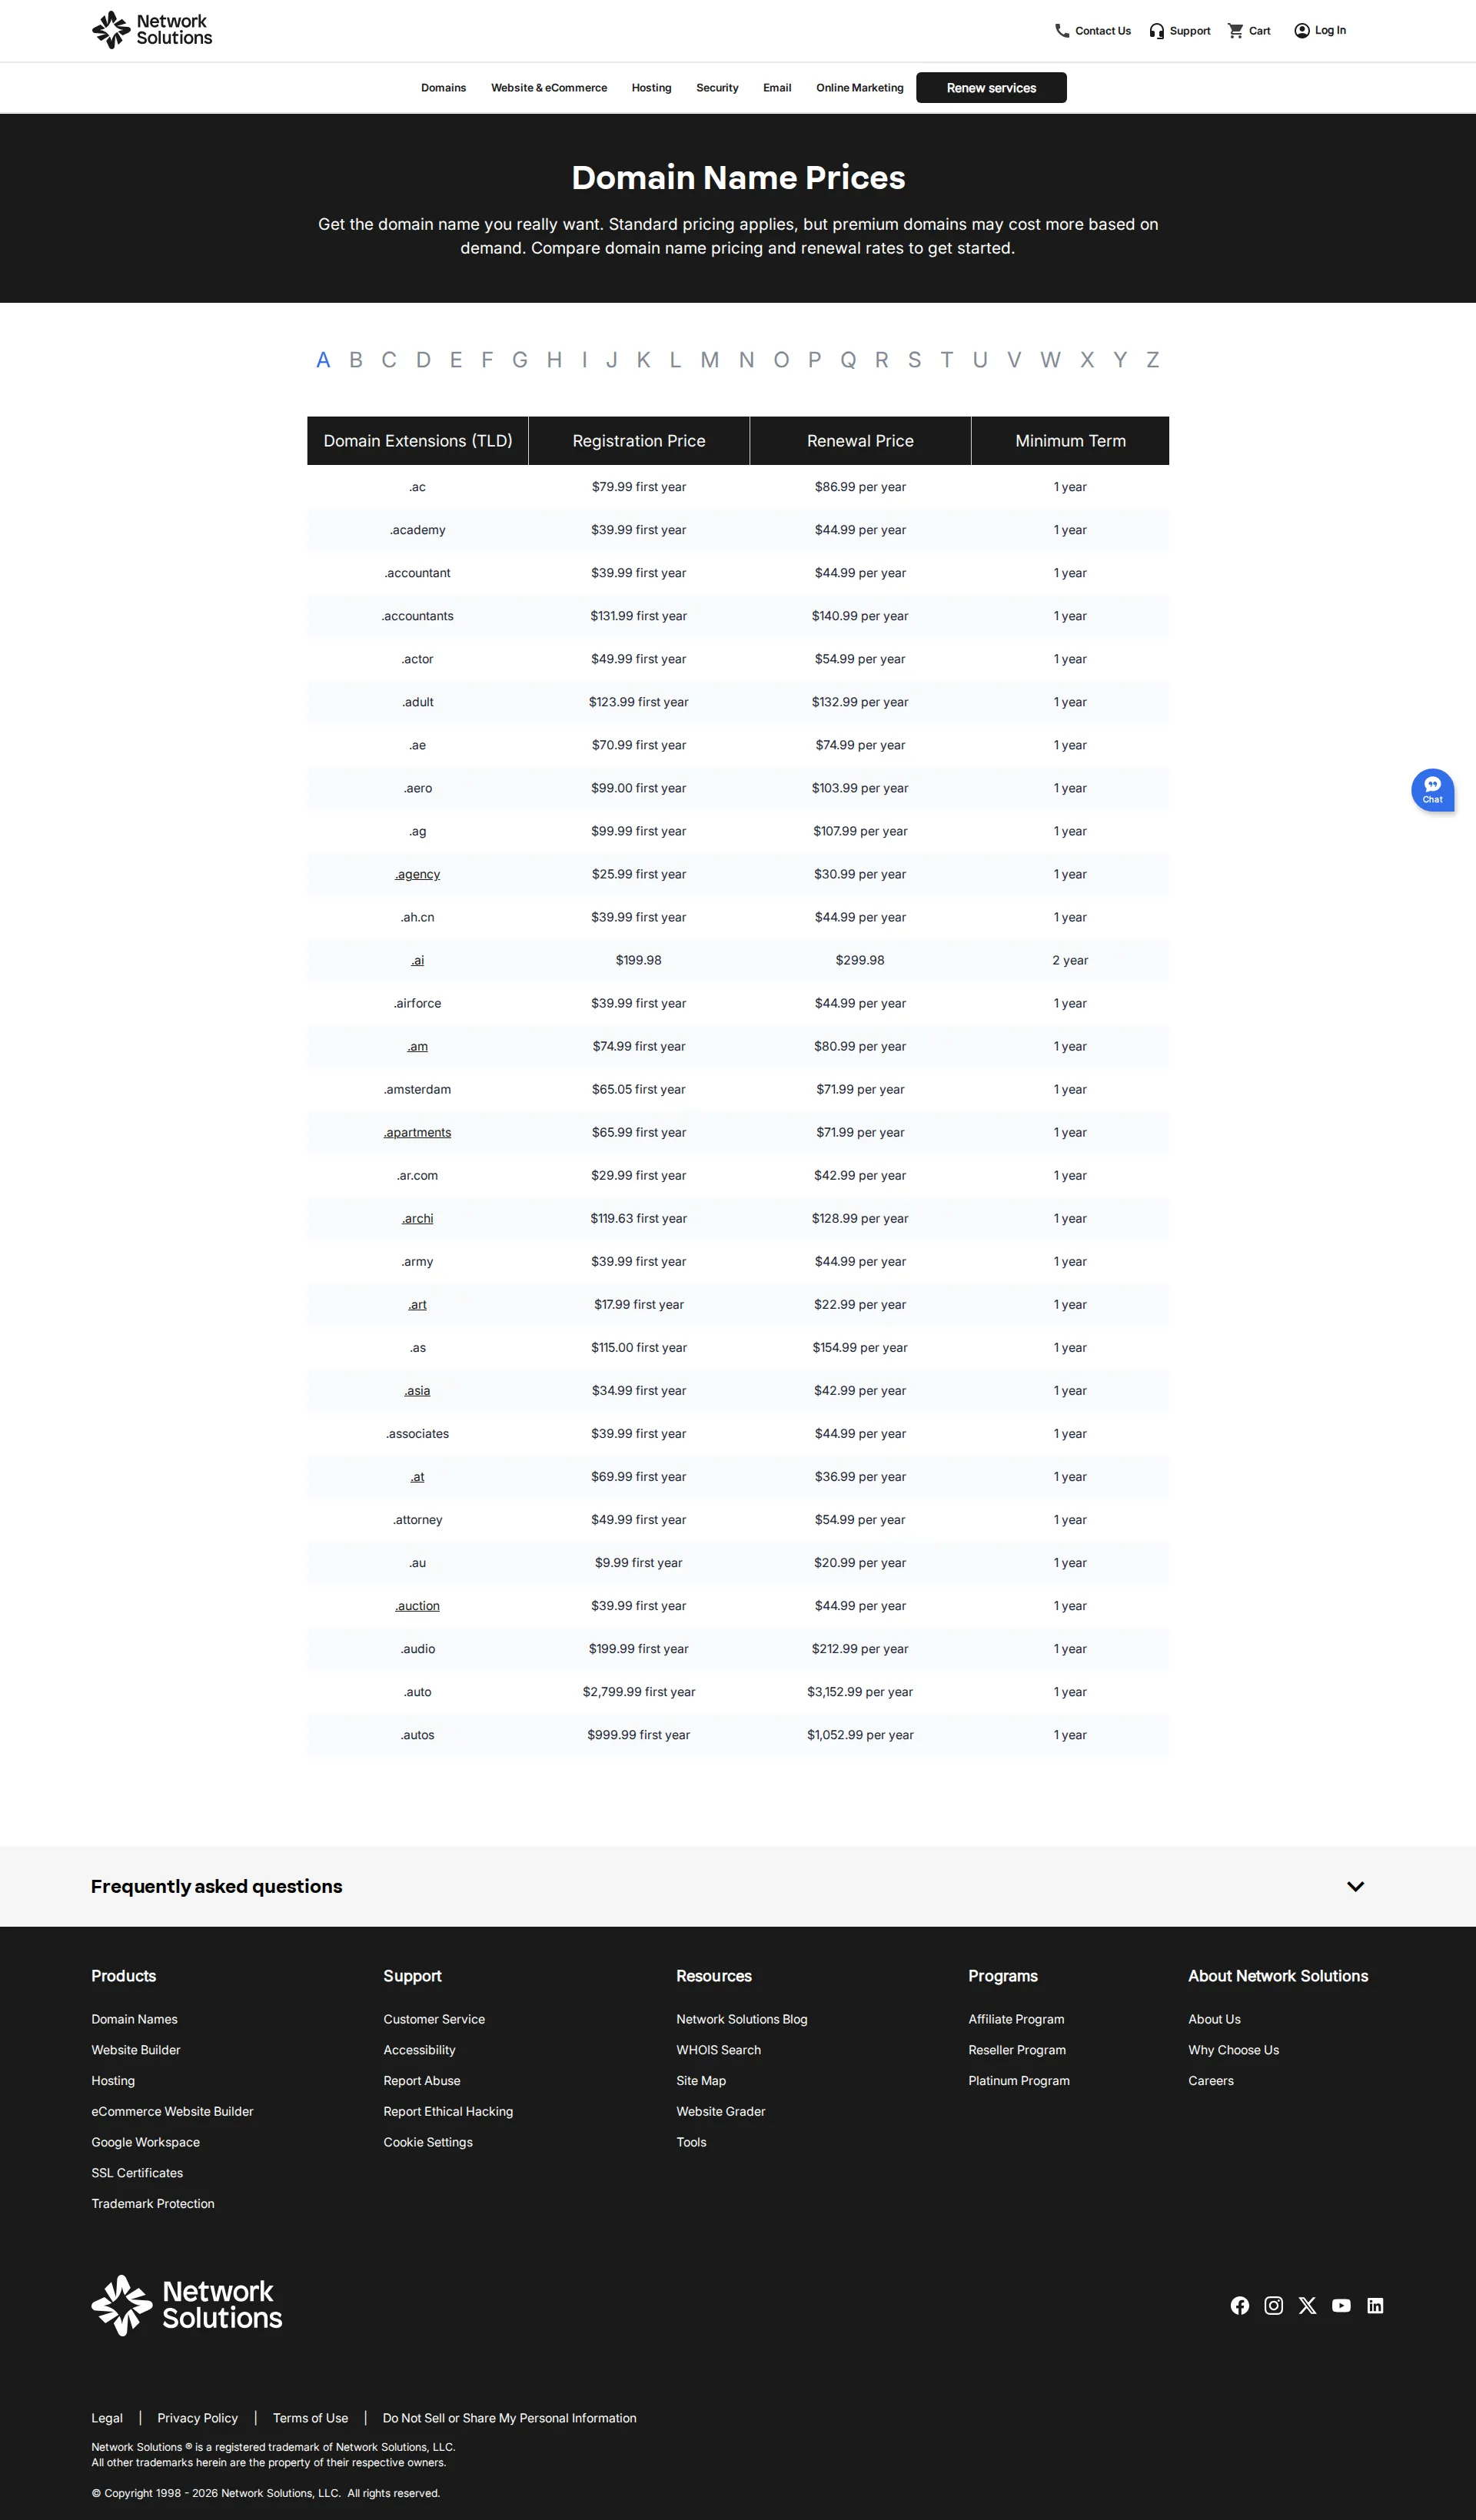This screenshot has height=2520, width=1476.
Task: Open the Online Marketing menu
Action: click(x=859, y=87)
